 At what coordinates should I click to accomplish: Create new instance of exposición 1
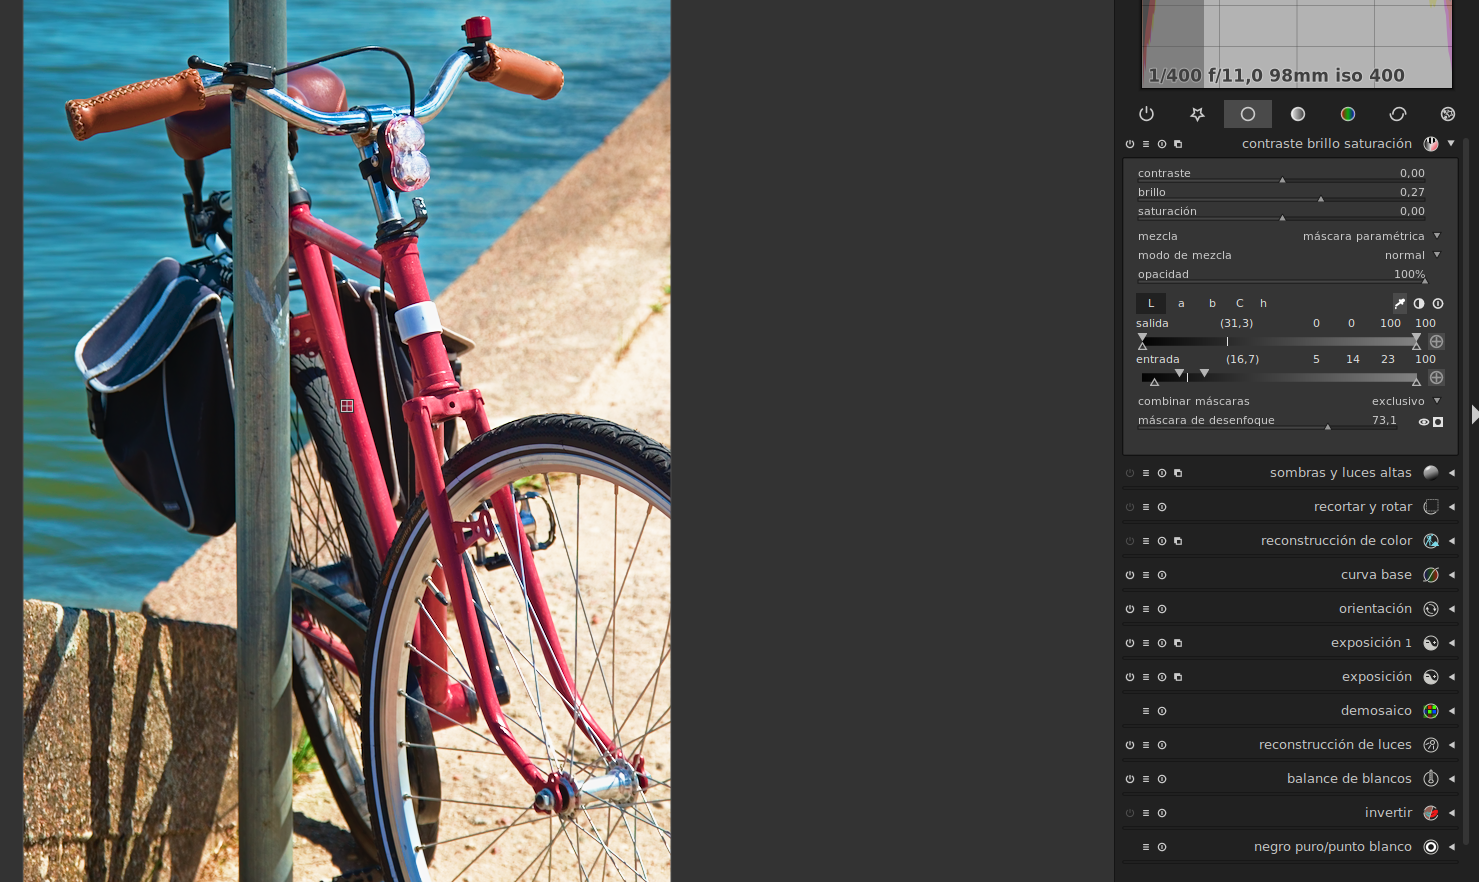(x=1178, y=643)
